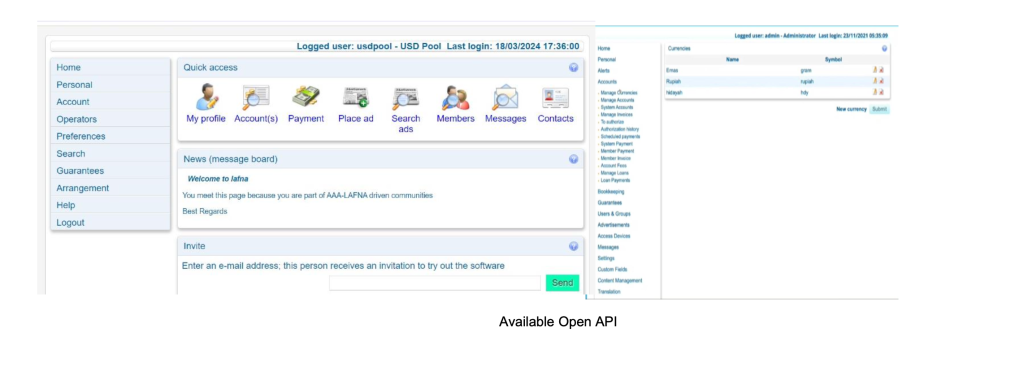This screenshot has height=372, width=1024.
Task: Select Loan Payments submenu item
Action: [615, 180]
